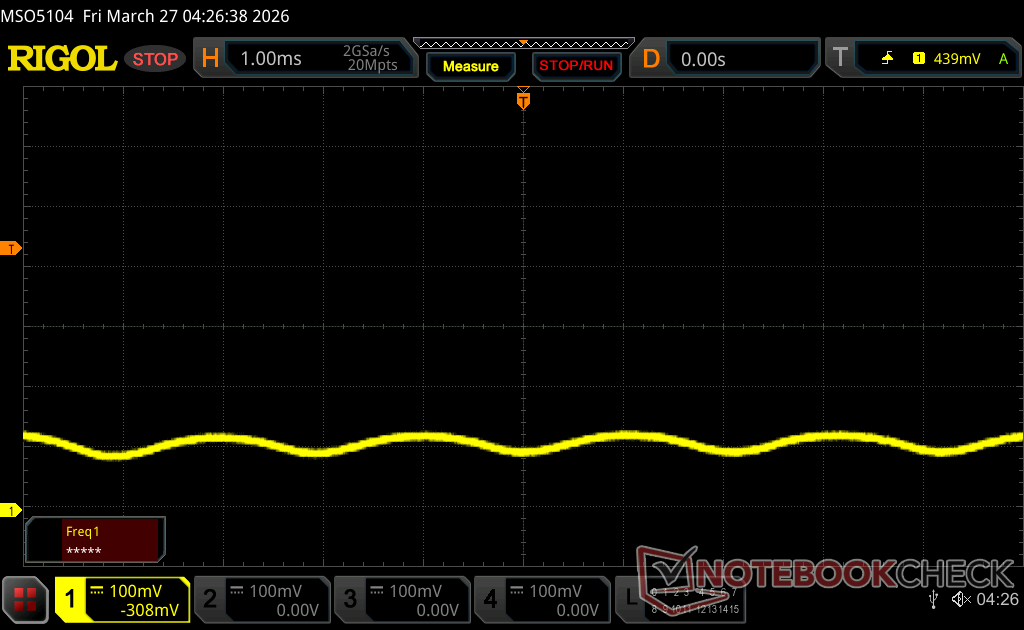
Task: Open the red function navigation grid icon
Action: [x=26, y=599]
